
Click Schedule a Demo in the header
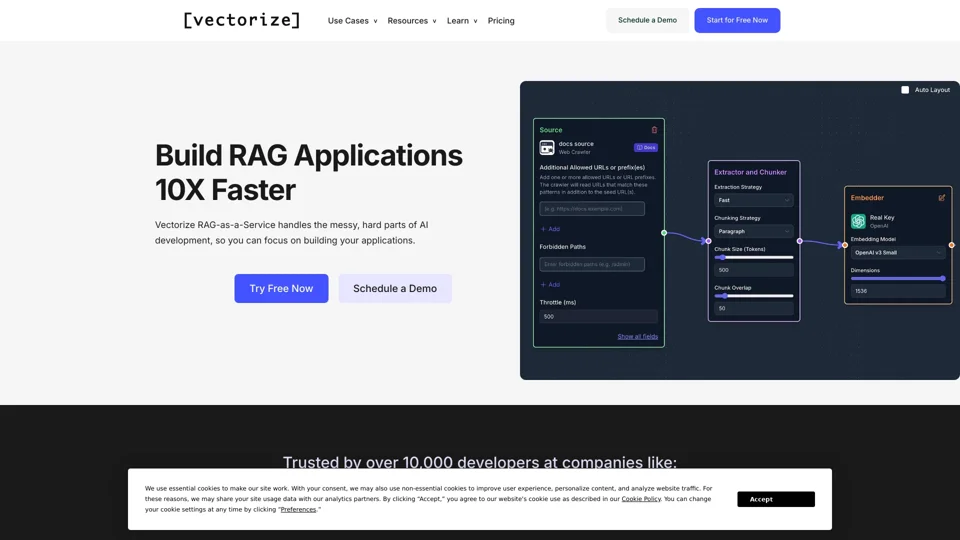tap(647, 20)
